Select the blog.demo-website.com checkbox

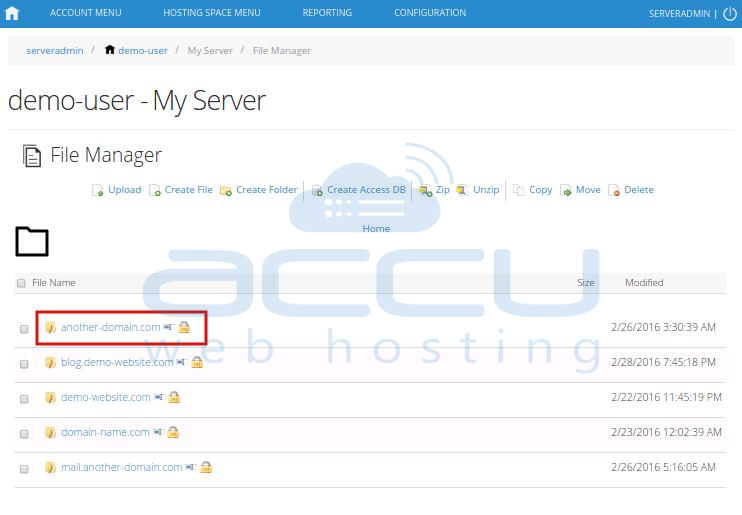[24, 363]
